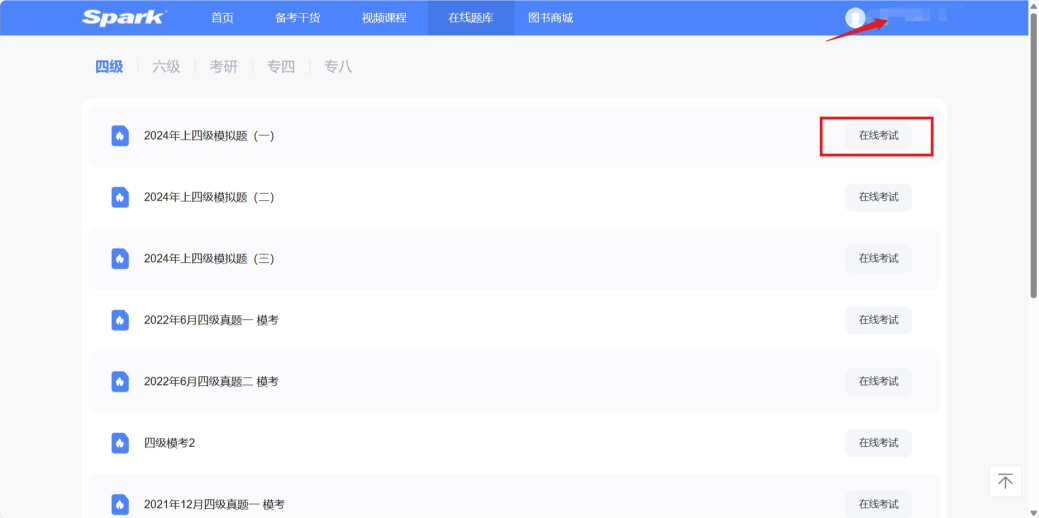Open the 图书商城 navigation item
This screenshot has height=518, width=1039.
point(550,17)
